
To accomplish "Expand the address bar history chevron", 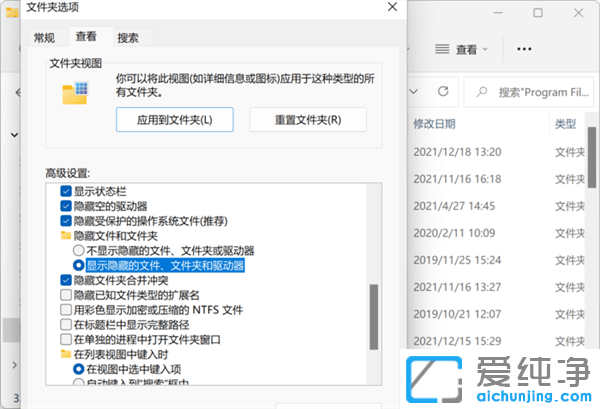I will 414,91.
